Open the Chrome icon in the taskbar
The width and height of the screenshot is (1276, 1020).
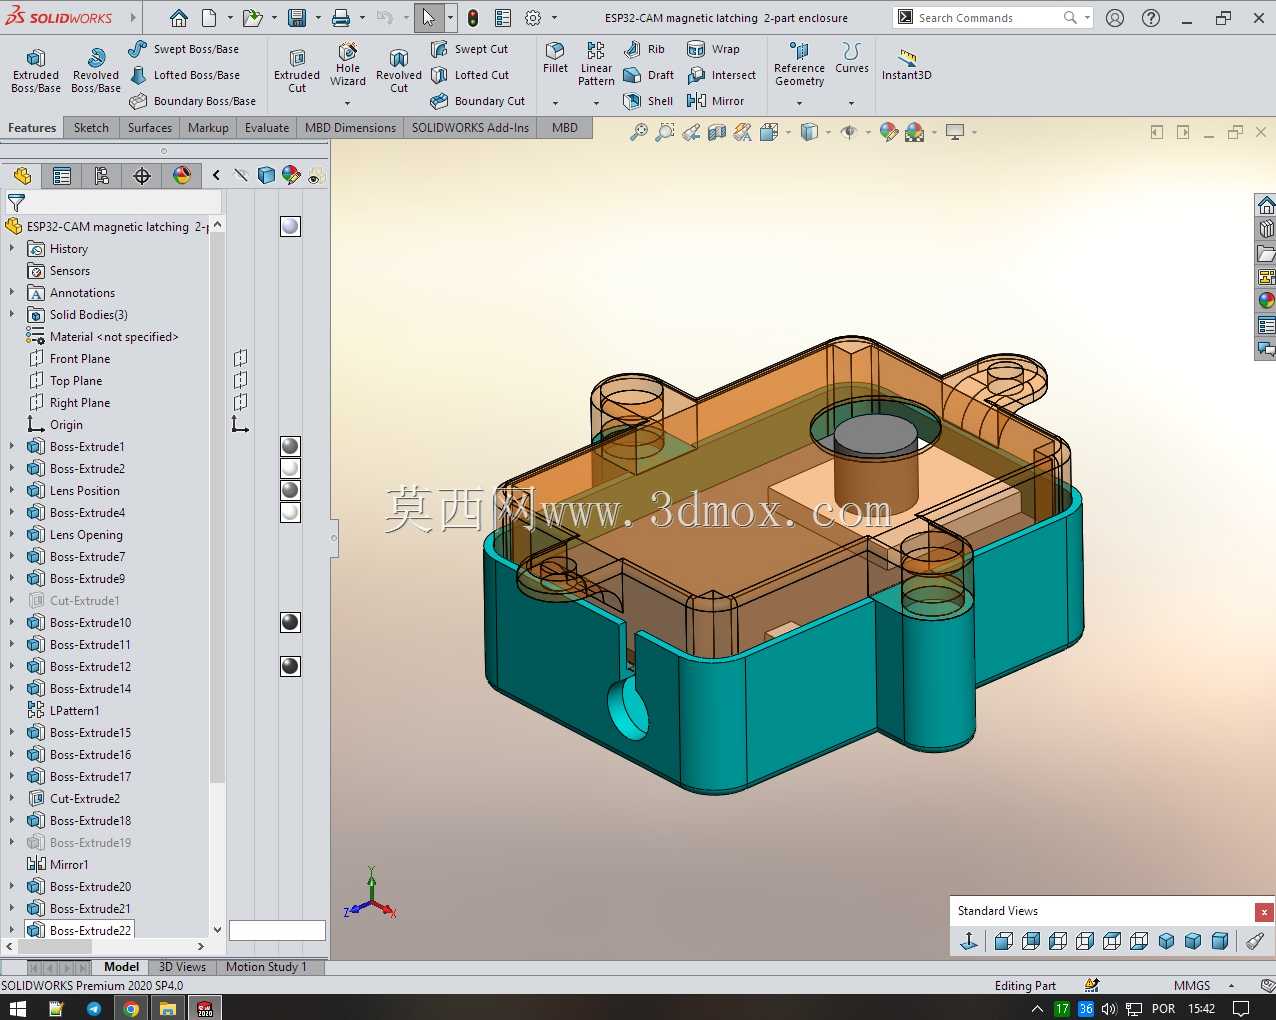click(x=131, y=1008)
